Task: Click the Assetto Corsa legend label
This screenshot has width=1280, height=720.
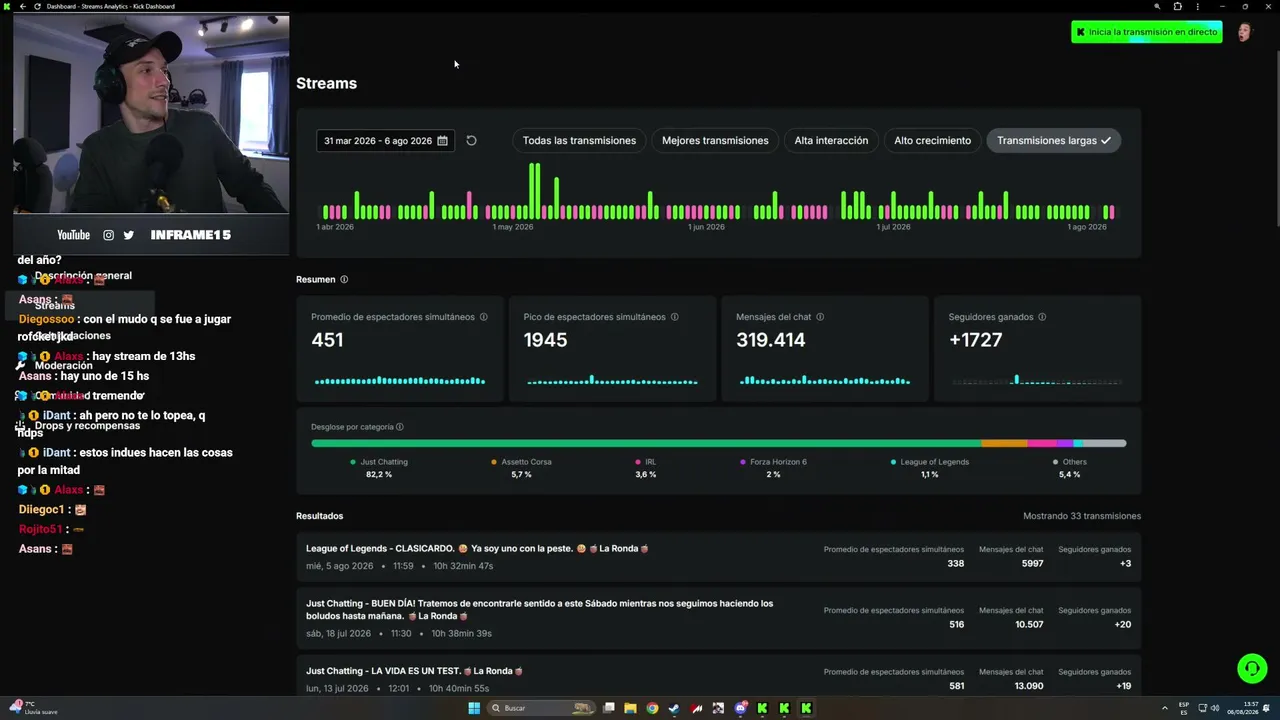Action: [x=526, y=462]
